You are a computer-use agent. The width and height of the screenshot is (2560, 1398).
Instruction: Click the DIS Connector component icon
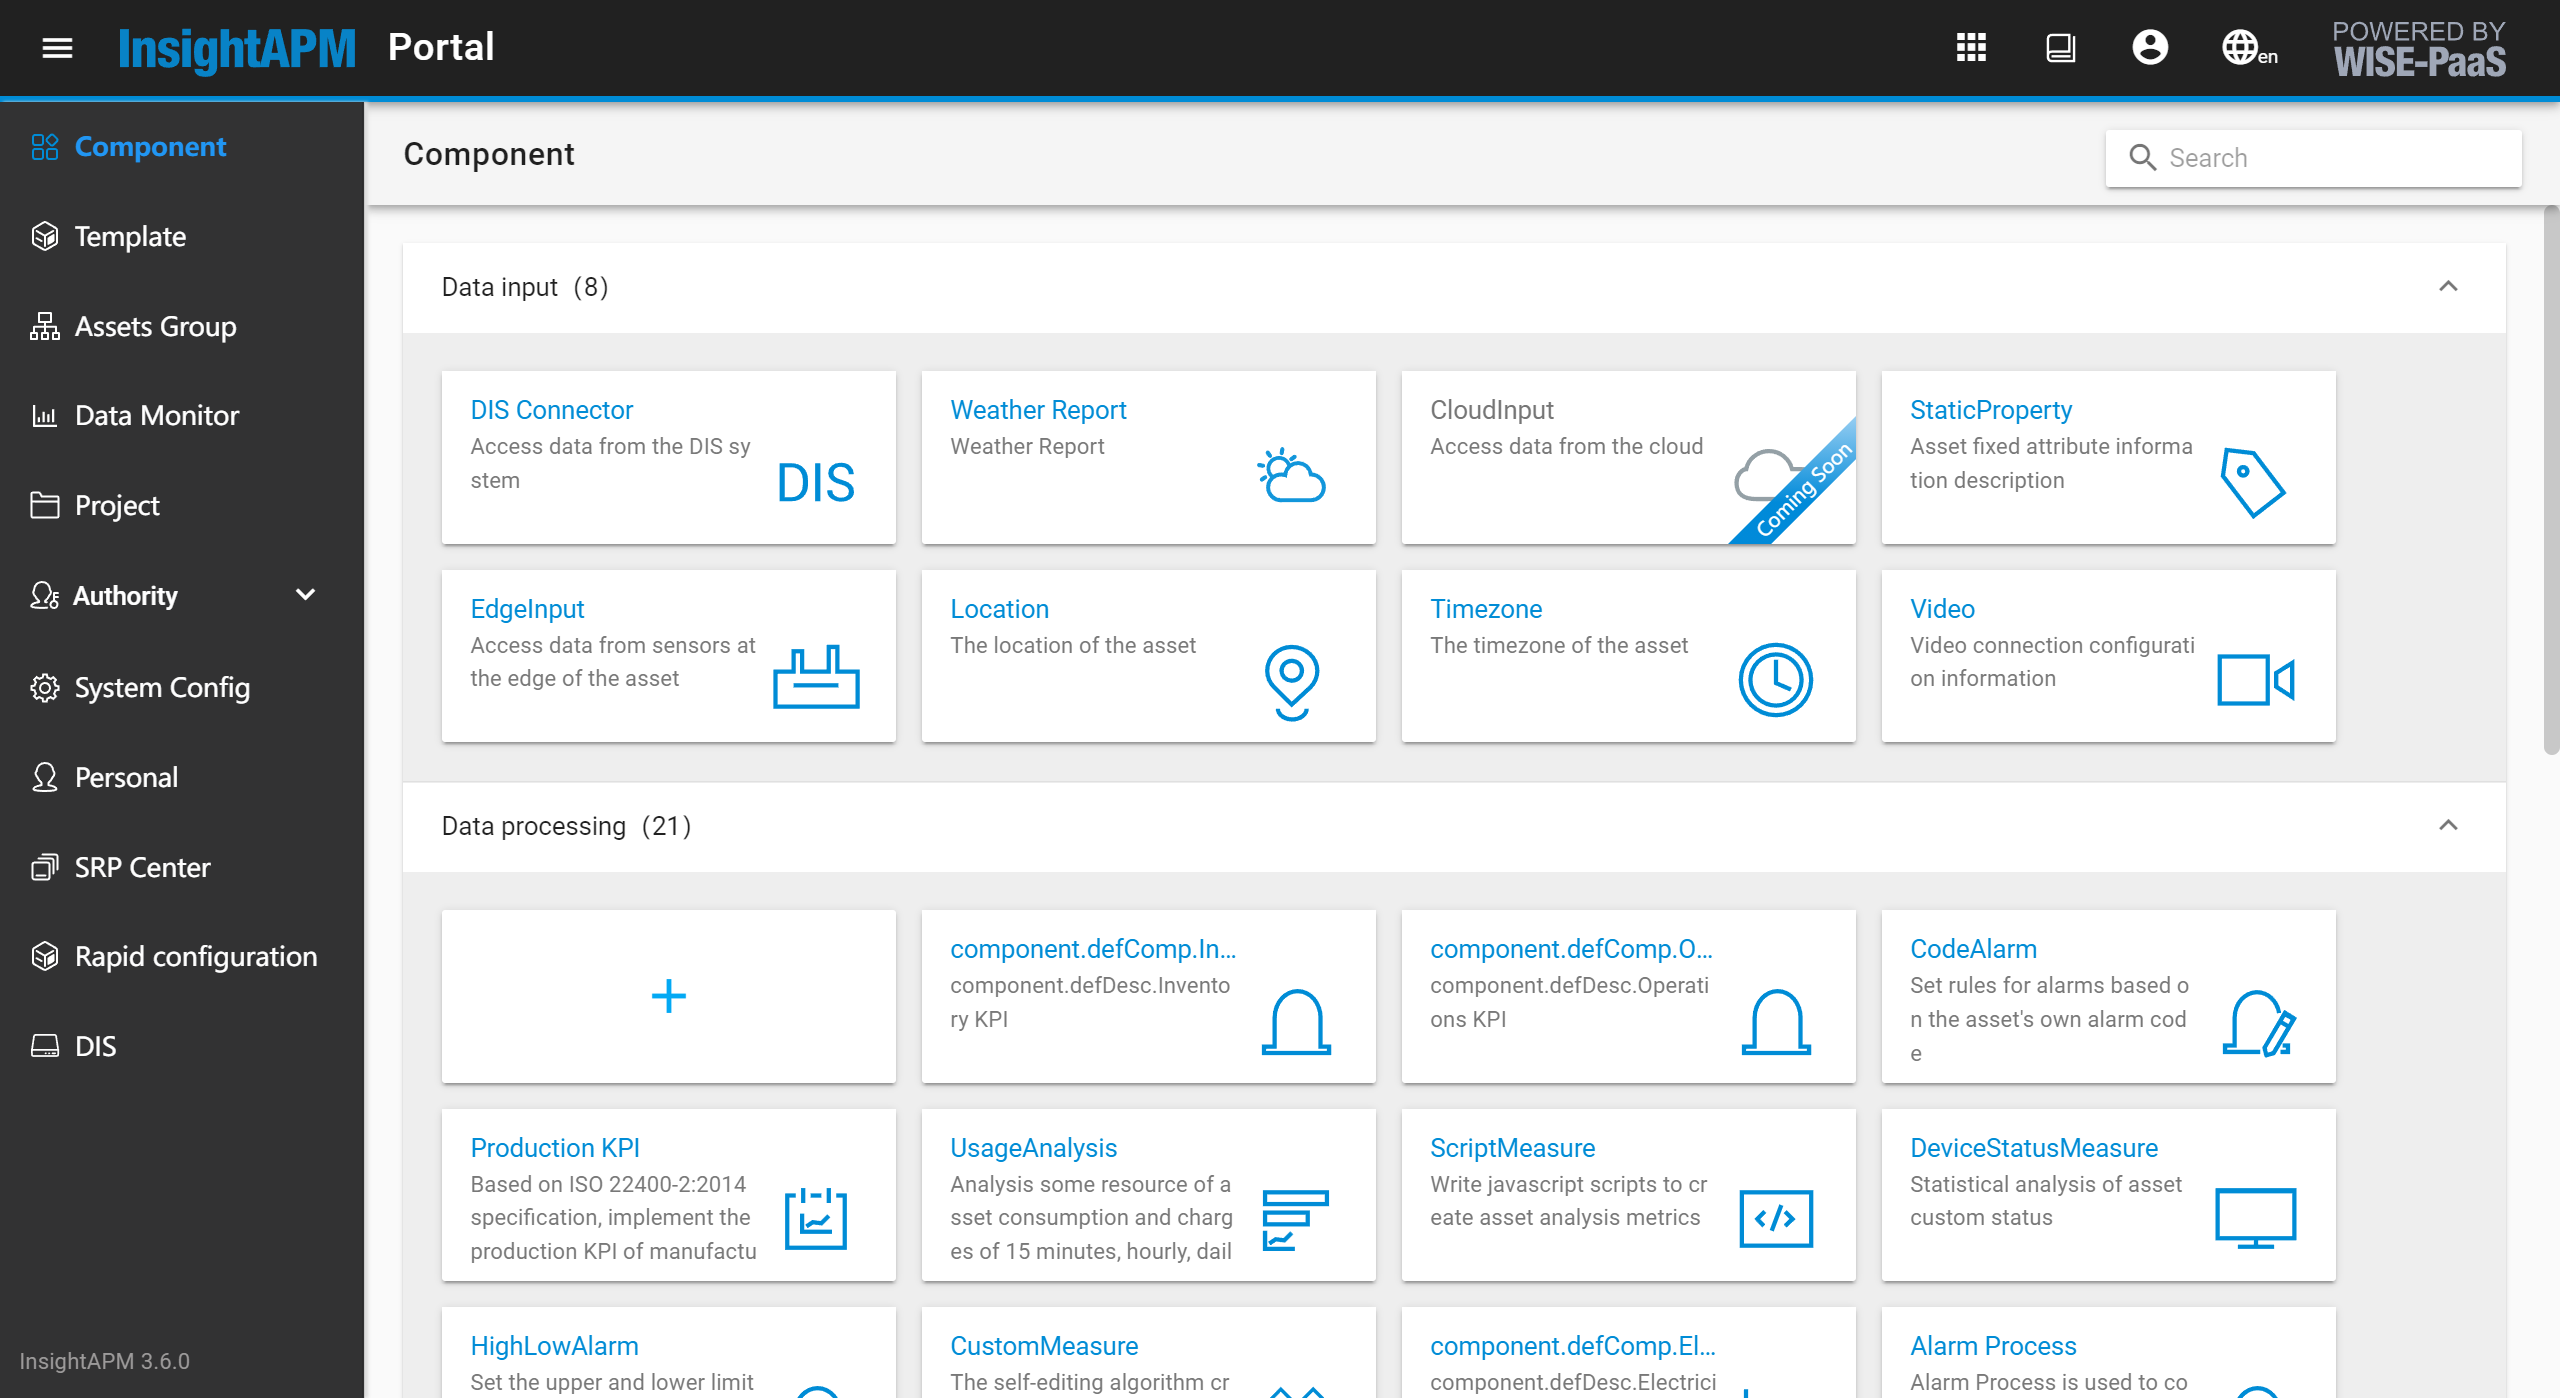(816, 480)
